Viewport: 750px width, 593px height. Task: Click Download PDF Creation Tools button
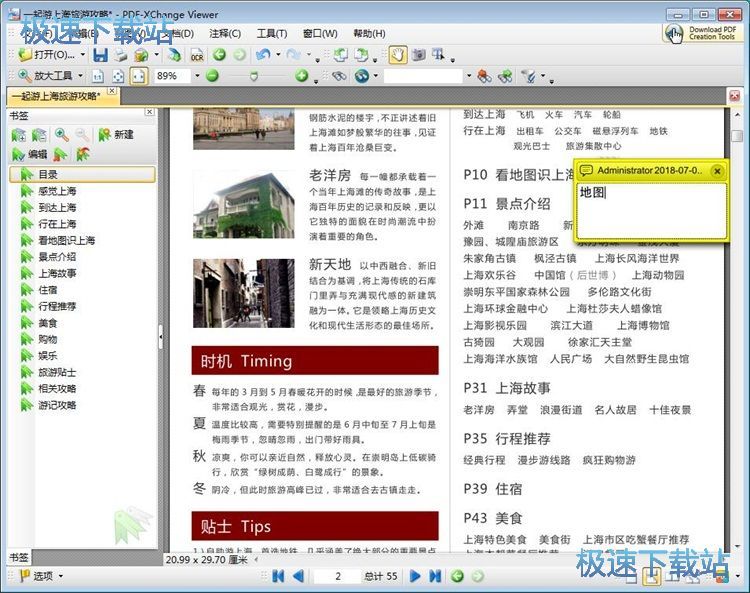(x=702, y=33)
